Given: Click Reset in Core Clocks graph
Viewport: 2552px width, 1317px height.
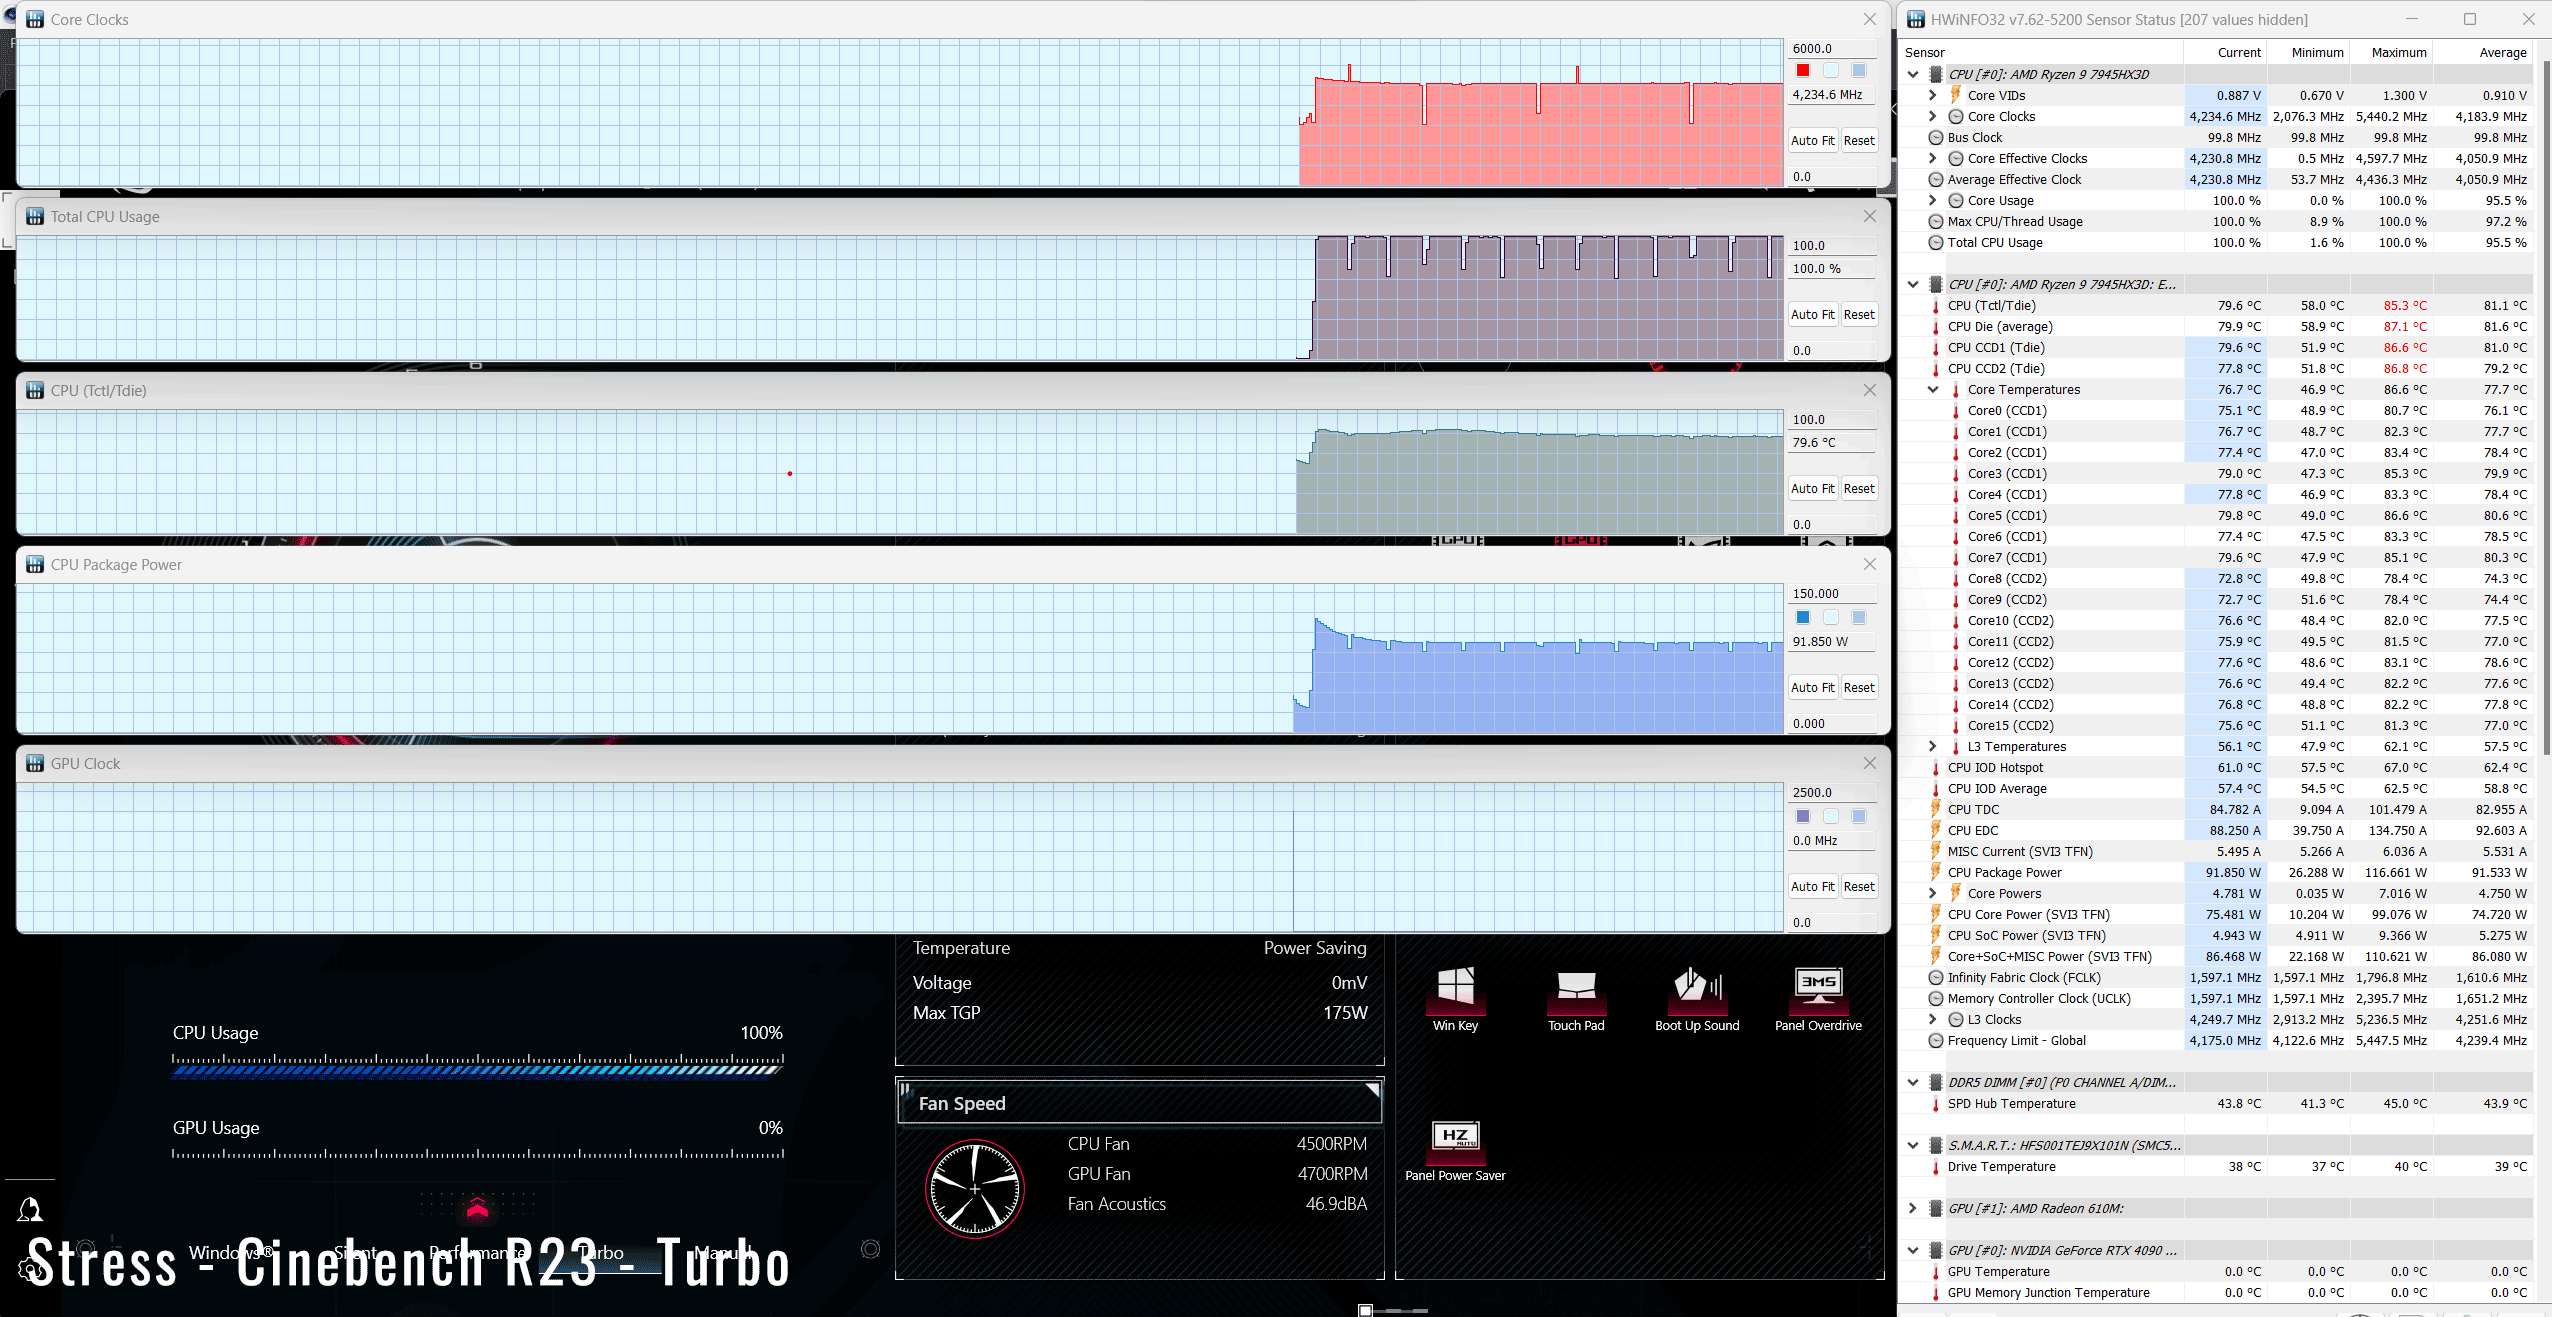Looking at the screenshot, I should [1859, 140].
